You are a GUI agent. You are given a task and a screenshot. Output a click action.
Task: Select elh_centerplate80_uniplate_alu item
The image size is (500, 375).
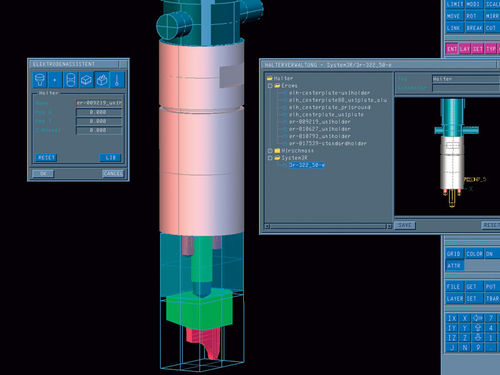coord(338,100)
